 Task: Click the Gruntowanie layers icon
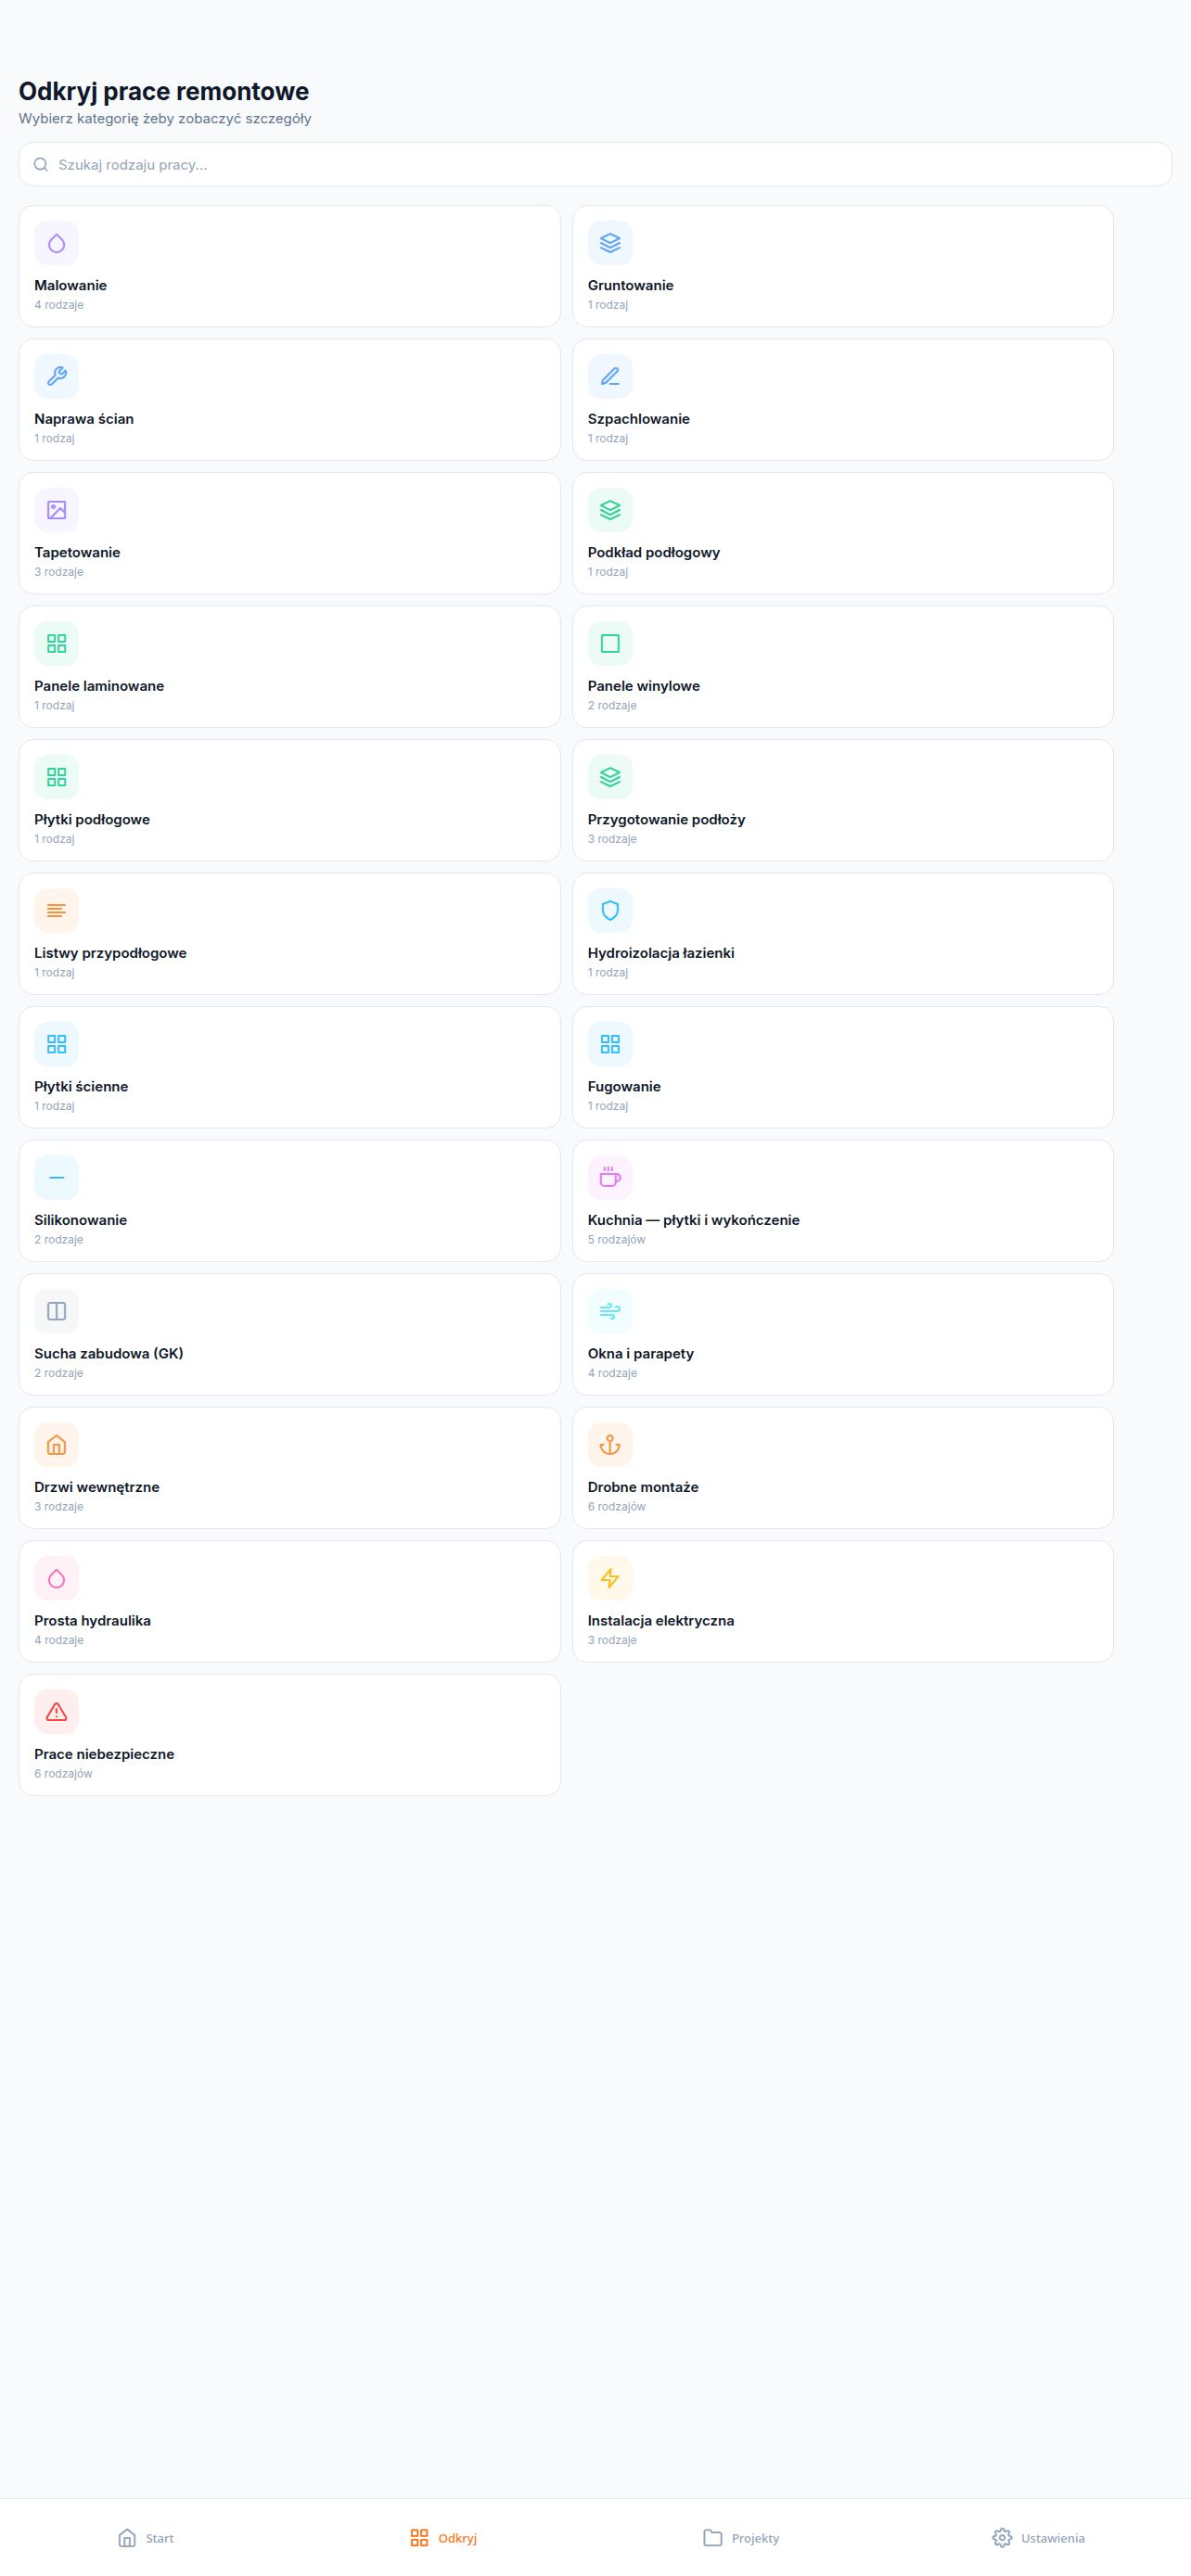coord(610,243)
